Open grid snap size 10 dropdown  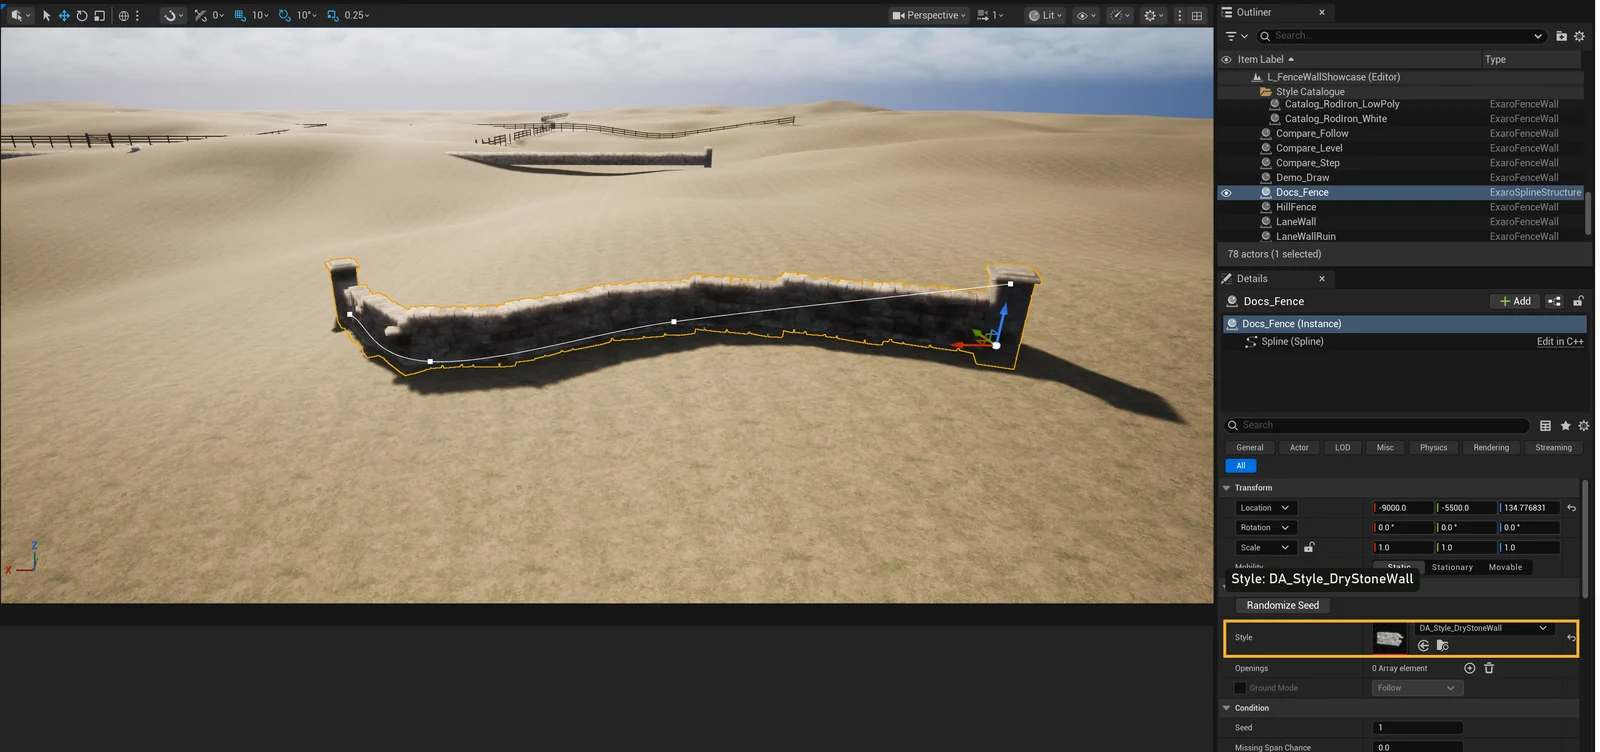[x=260, y=15]
